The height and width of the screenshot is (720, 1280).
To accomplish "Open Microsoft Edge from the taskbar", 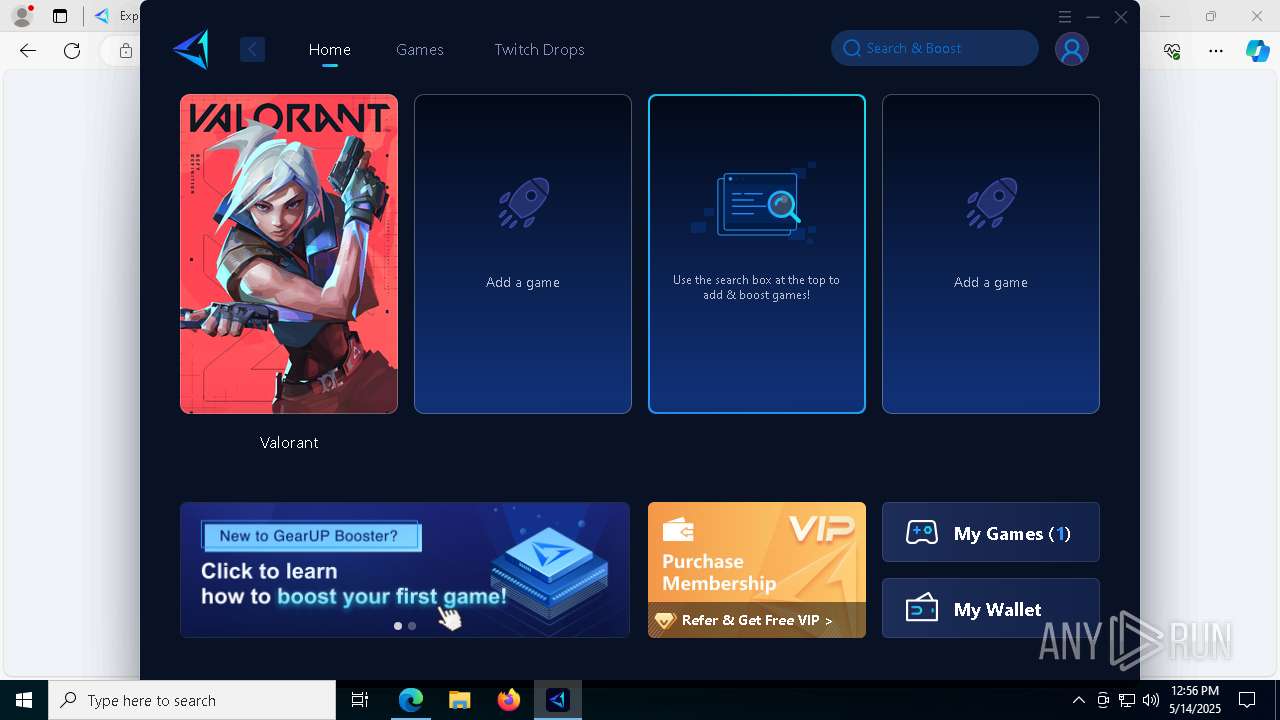I will tap(411, 700).
